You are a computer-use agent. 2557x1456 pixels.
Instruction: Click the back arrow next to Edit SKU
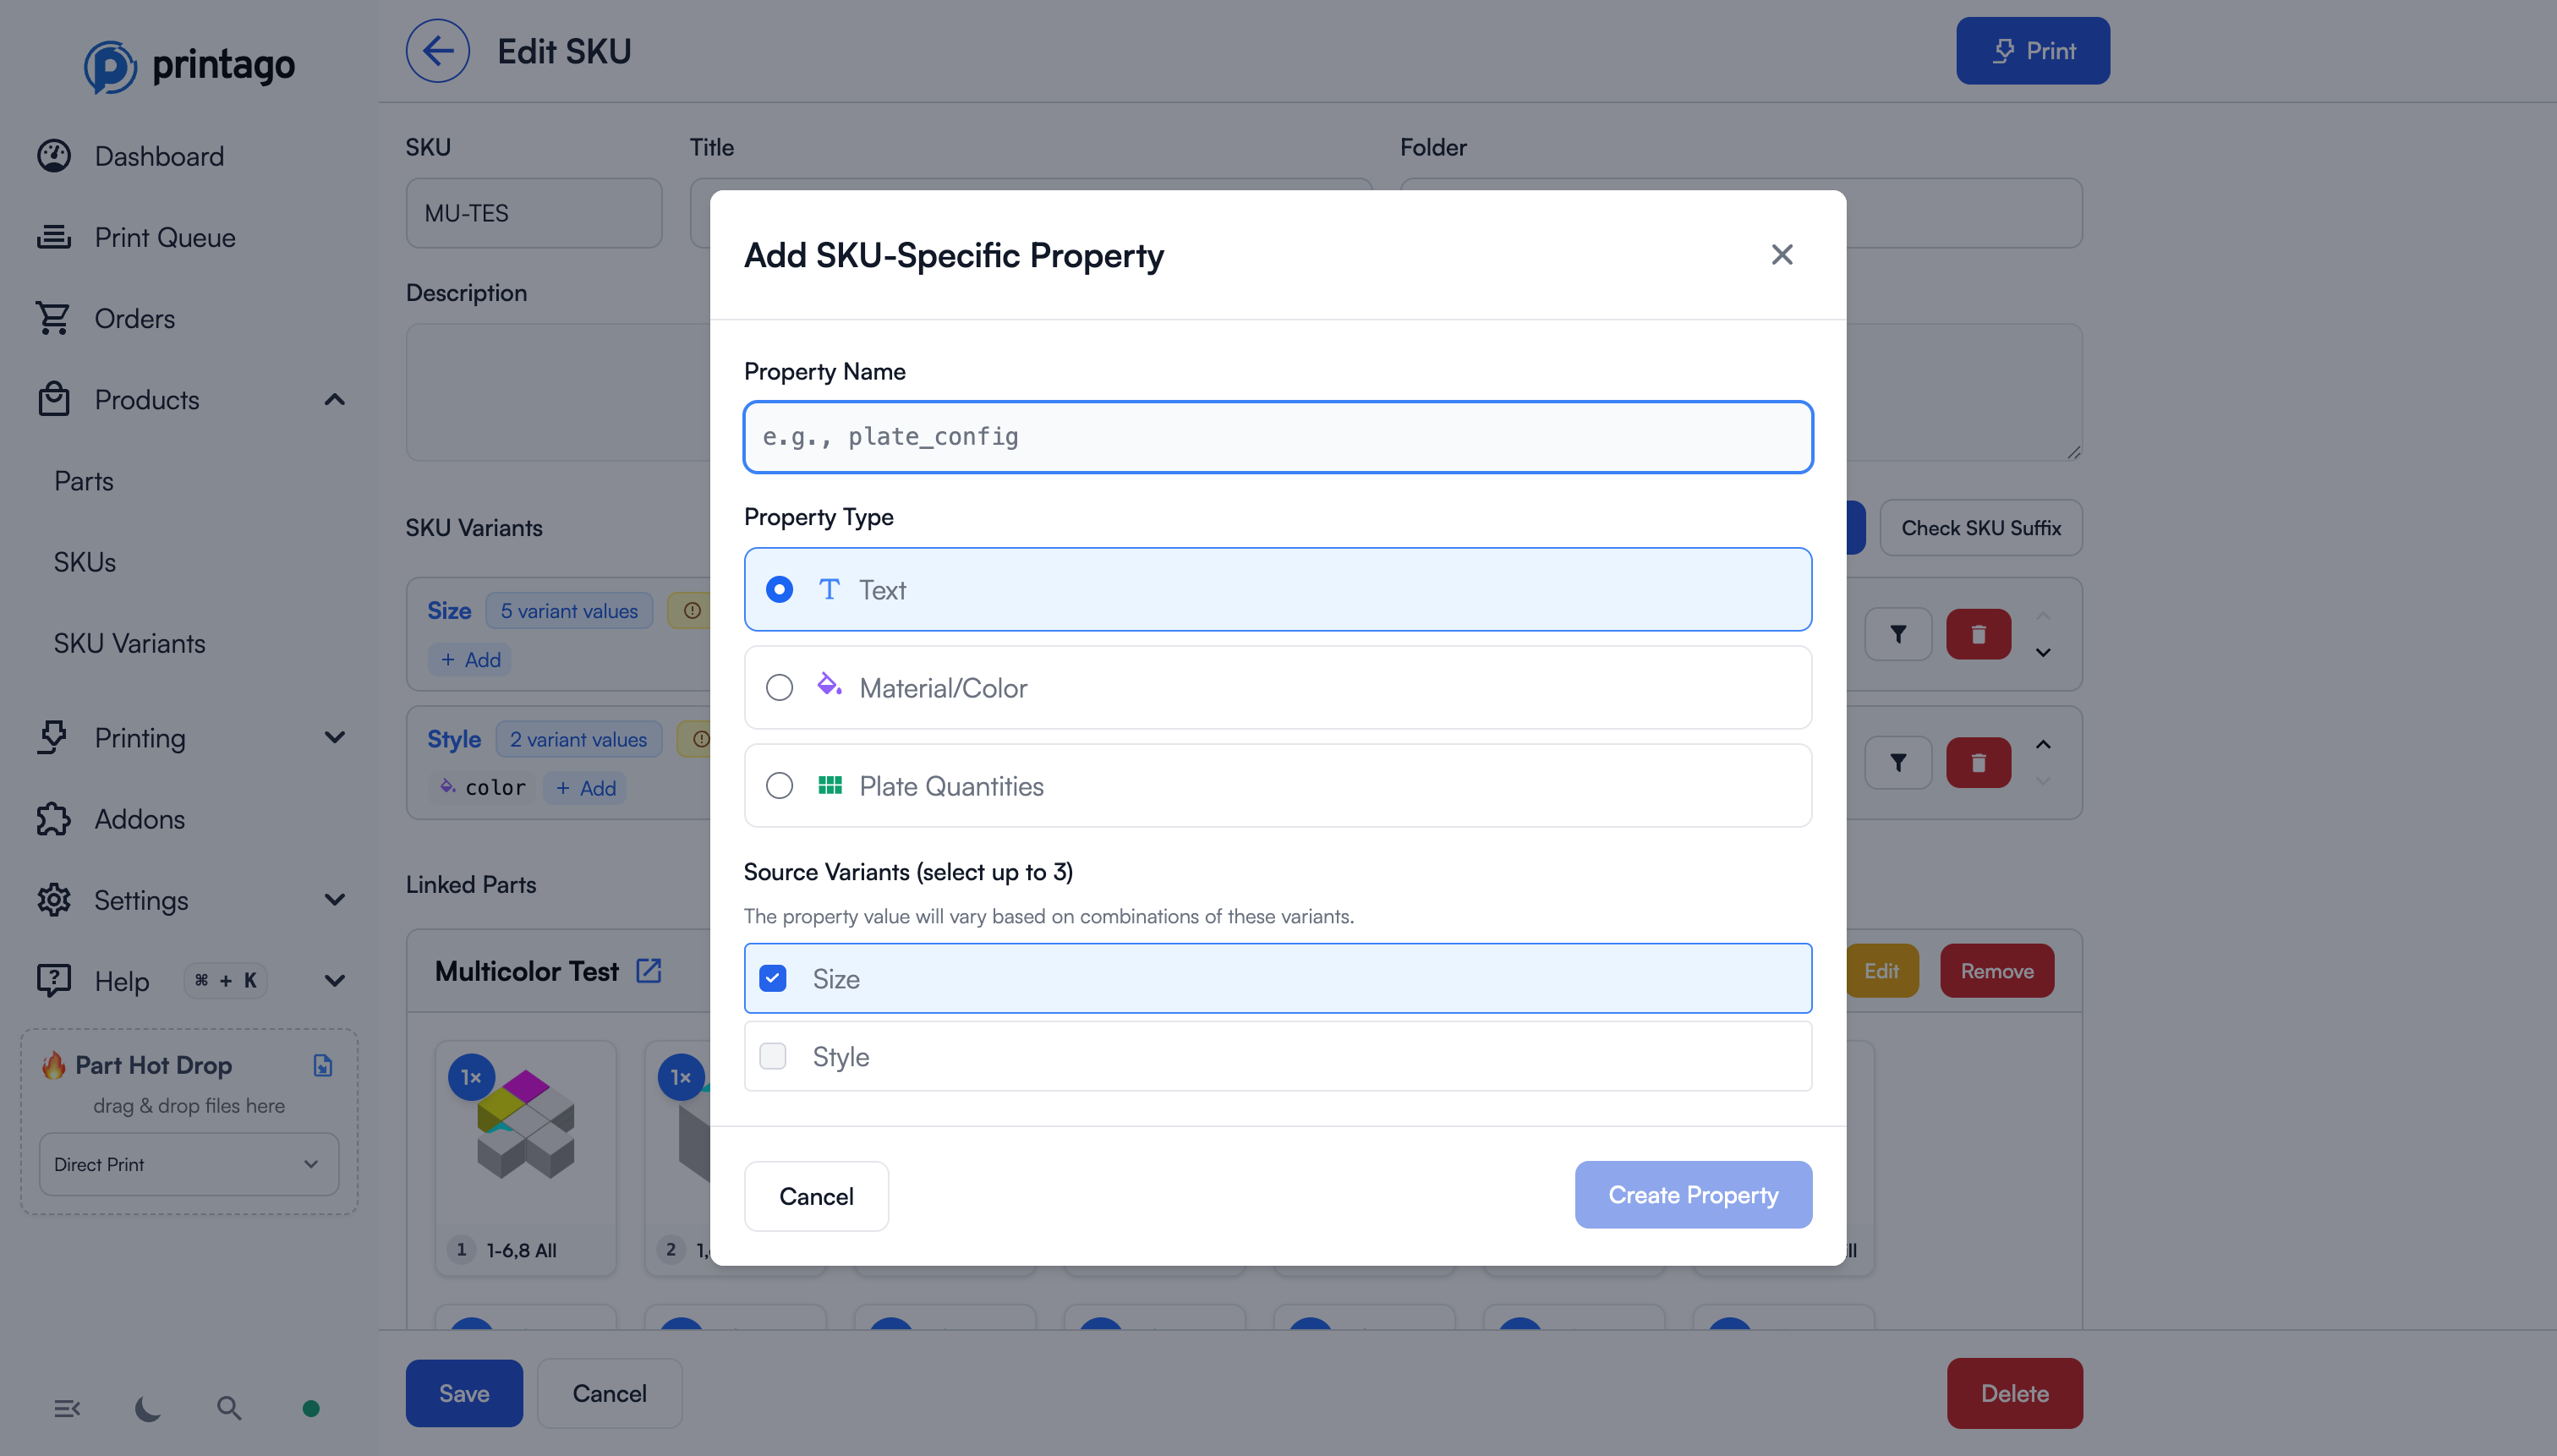pyautogui.click(x=437, y=50)
